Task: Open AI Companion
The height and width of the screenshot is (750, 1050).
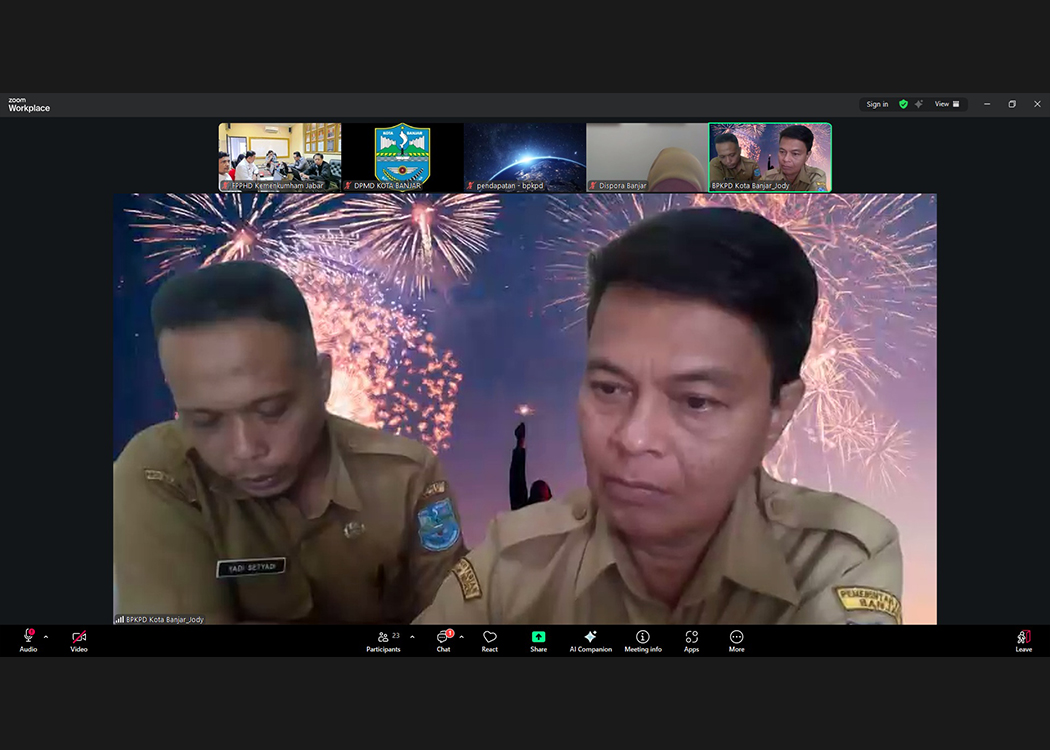Action: point(590,638)
